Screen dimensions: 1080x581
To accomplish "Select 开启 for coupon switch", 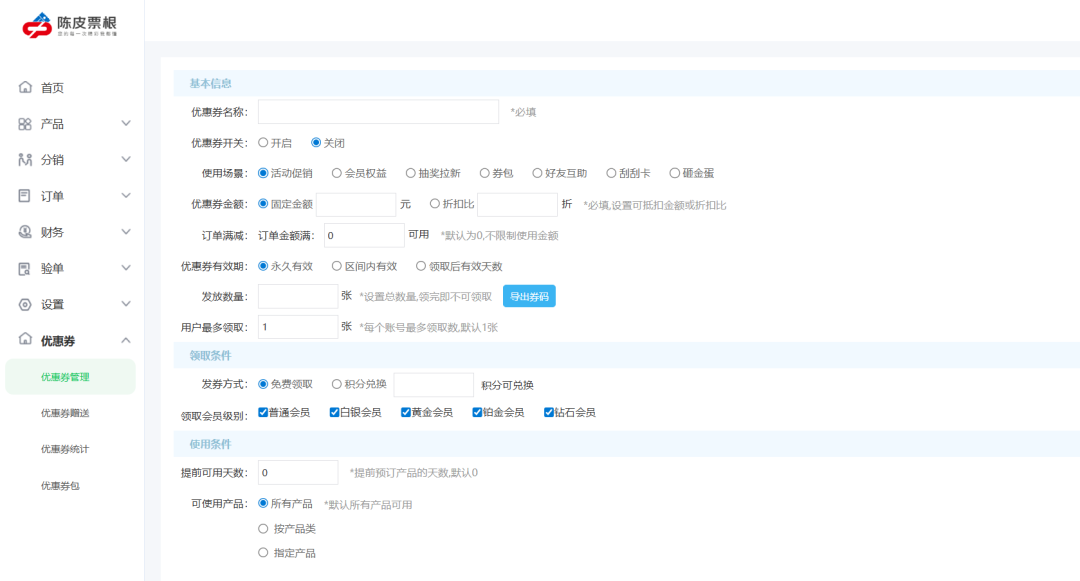I will tap(263, 142).
